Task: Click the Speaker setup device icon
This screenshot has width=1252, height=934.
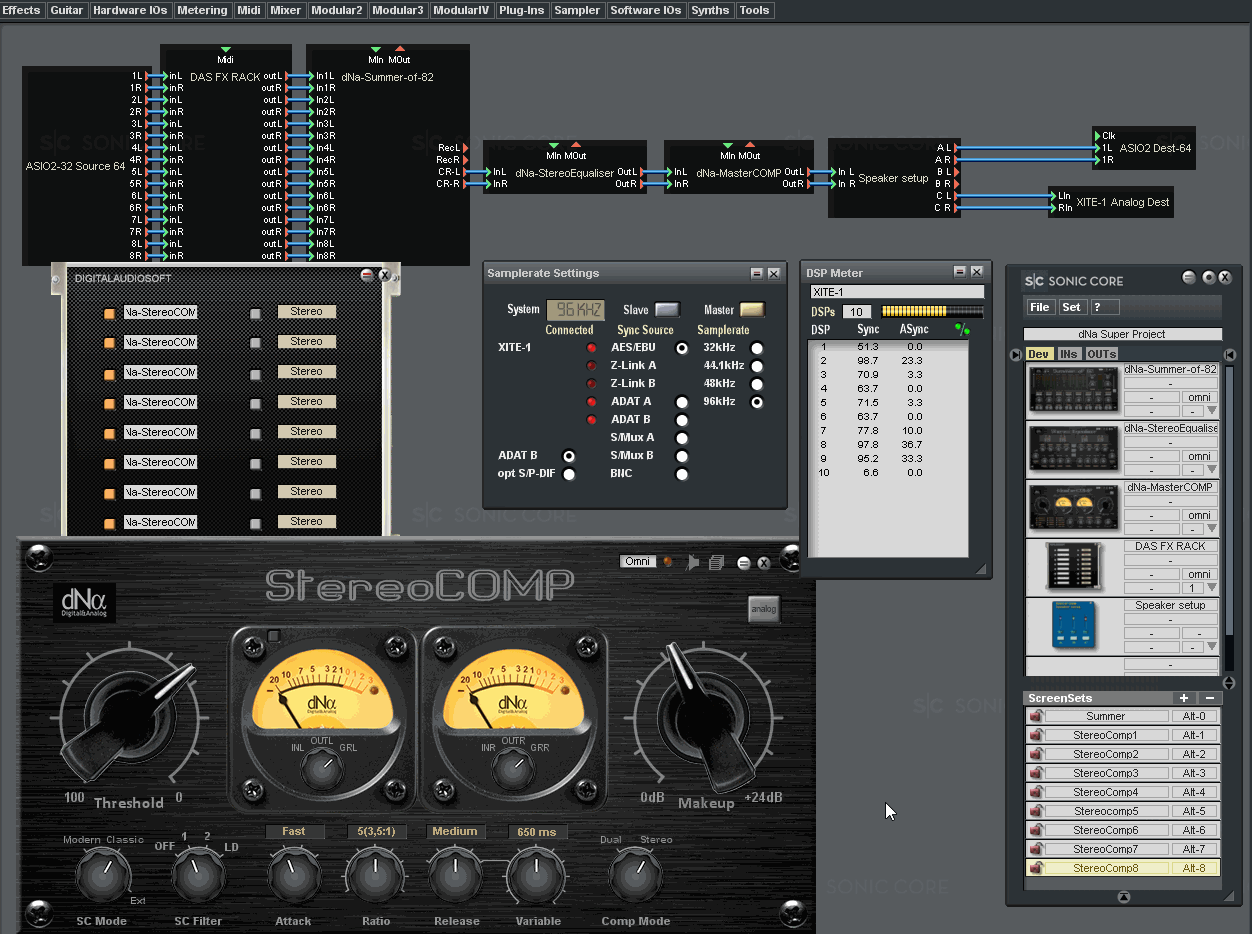Action: pos(1074,626)
